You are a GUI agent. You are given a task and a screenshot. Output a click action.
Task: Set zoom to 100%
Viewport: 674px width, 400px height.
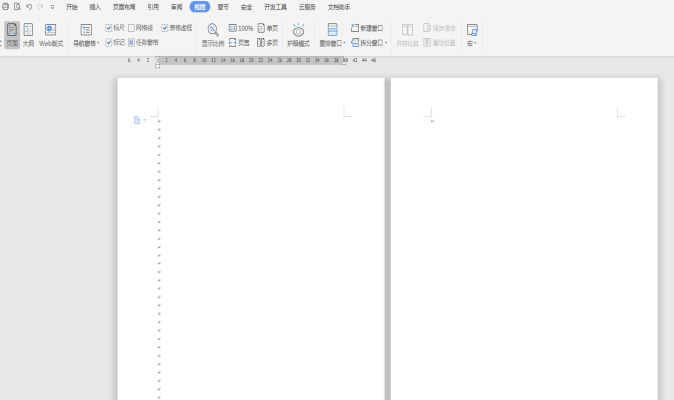point(241,28)
